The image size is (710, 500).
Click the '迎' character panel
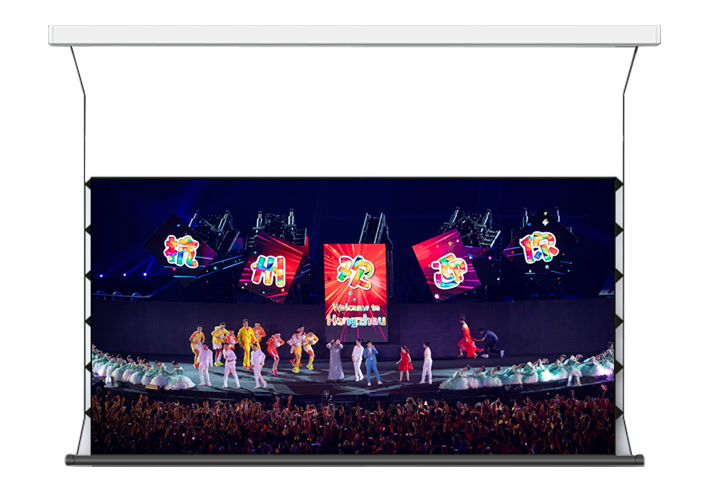[x=447, y=264]
